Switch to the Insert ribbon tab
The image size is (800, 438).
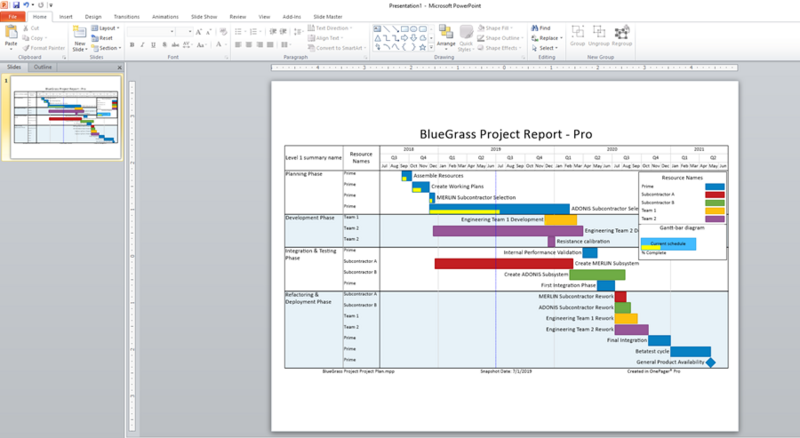[66, 17]
